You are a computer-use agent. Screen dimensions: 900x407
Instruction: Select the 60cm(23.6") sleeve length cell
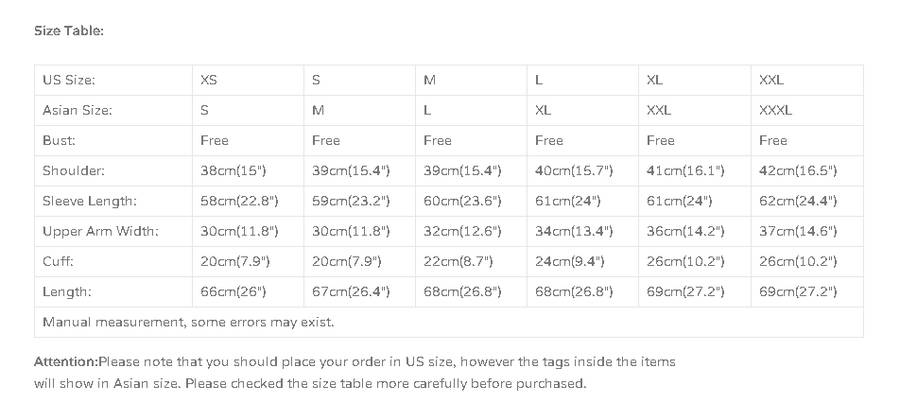[x=462, y=201]
